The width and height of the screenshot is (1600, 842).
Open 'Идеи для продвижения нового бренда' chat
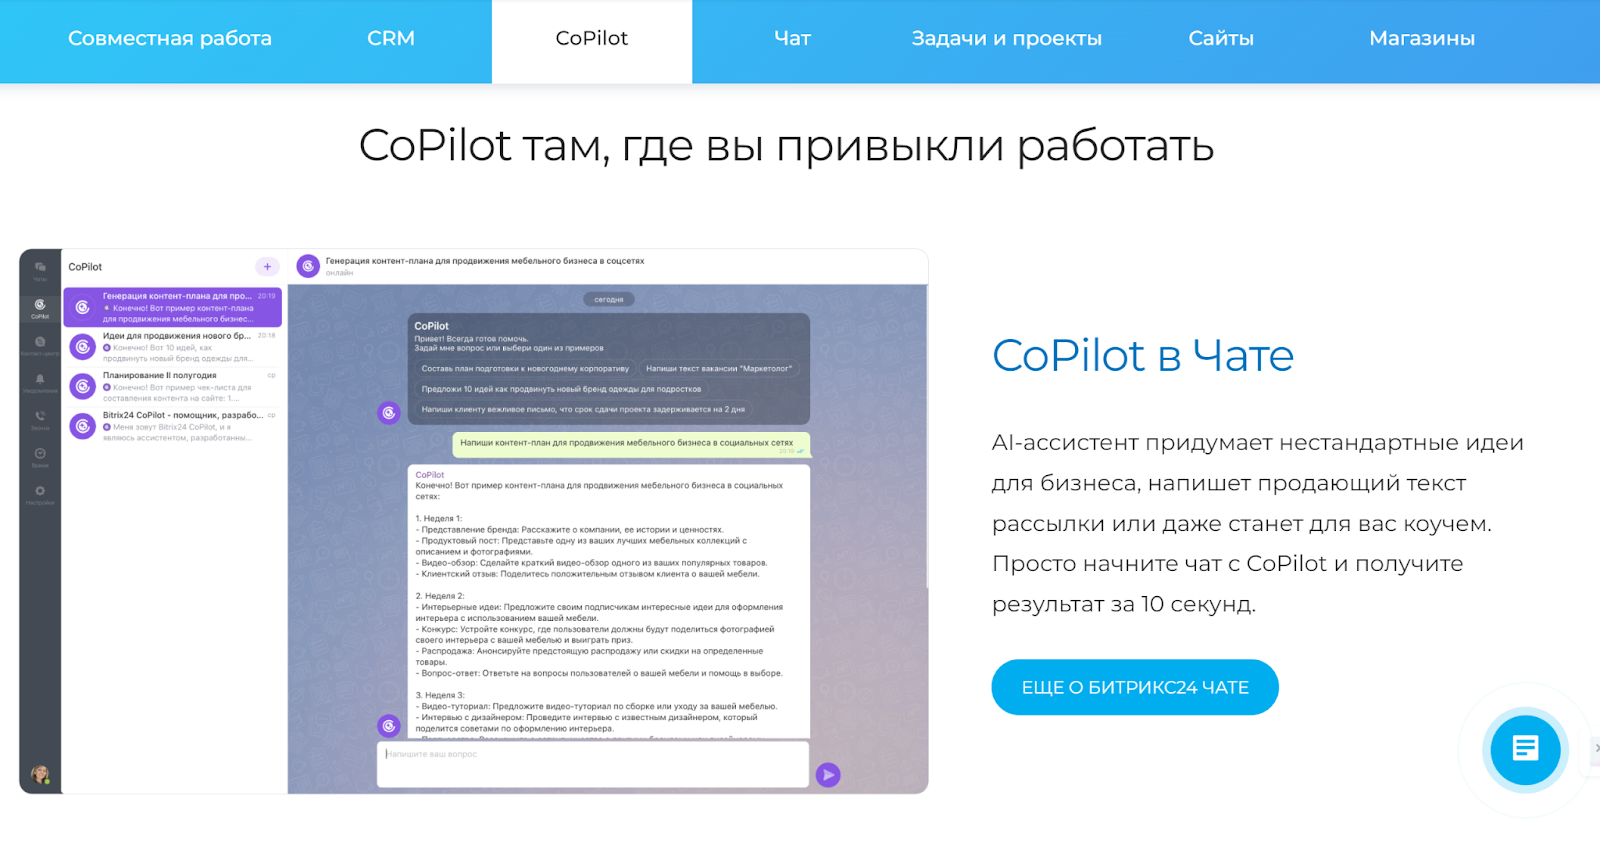click(172, 347)
